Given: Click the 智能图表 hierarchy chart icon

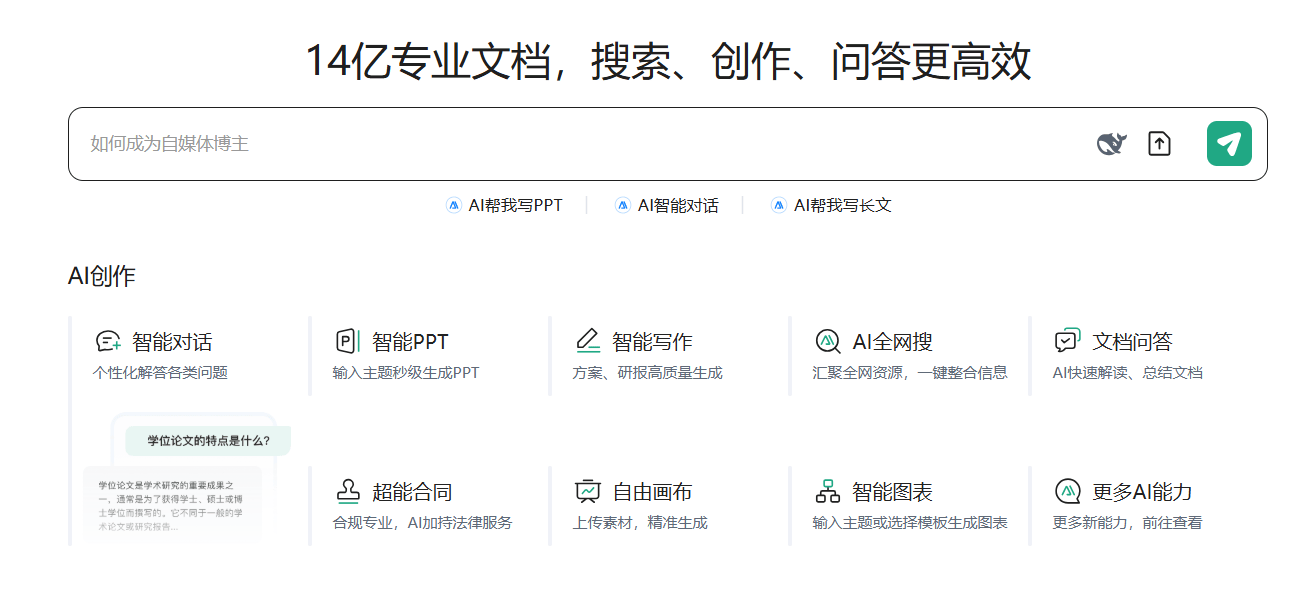Looking at the screenshot, I should coord(828,492).
